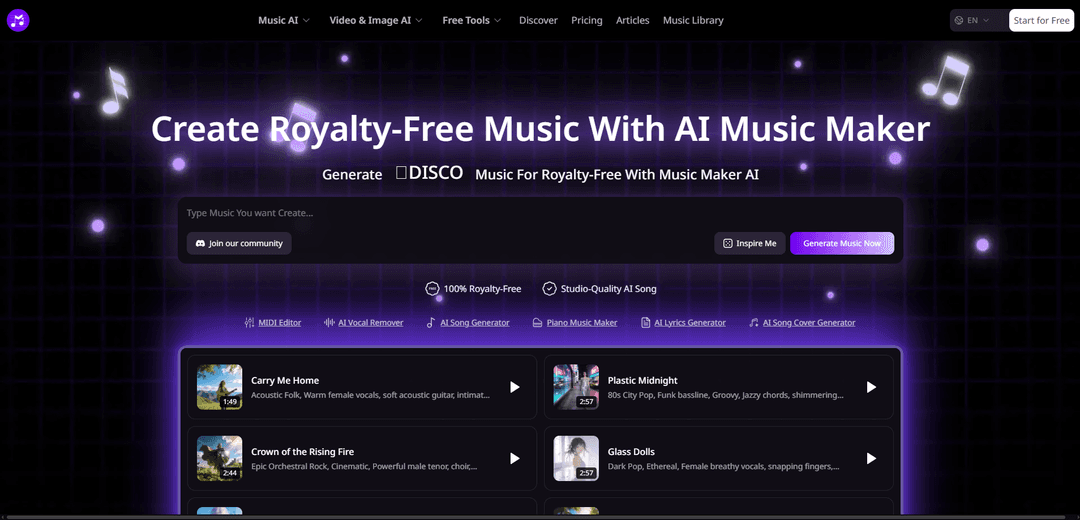
Task: Click the Inspire Me button
Action: (x=749, y=243)
